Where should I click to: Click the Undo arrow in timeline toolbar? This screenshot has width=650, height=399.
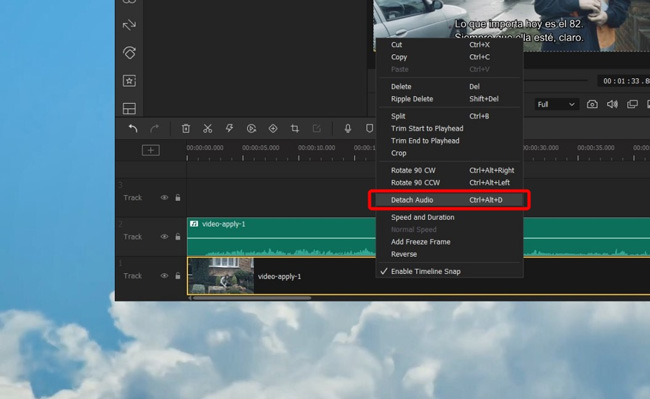tap(133, 129)
